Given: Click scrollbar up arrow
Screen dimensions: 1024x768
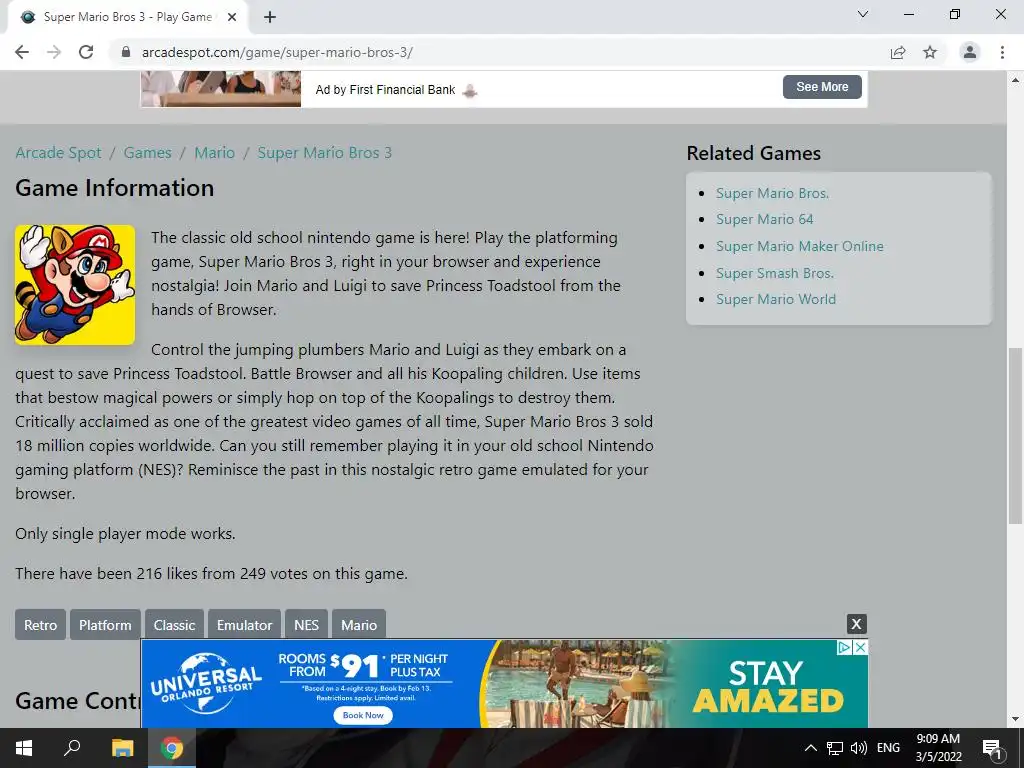Looking at the screenshot, I should click(1015, 80).
